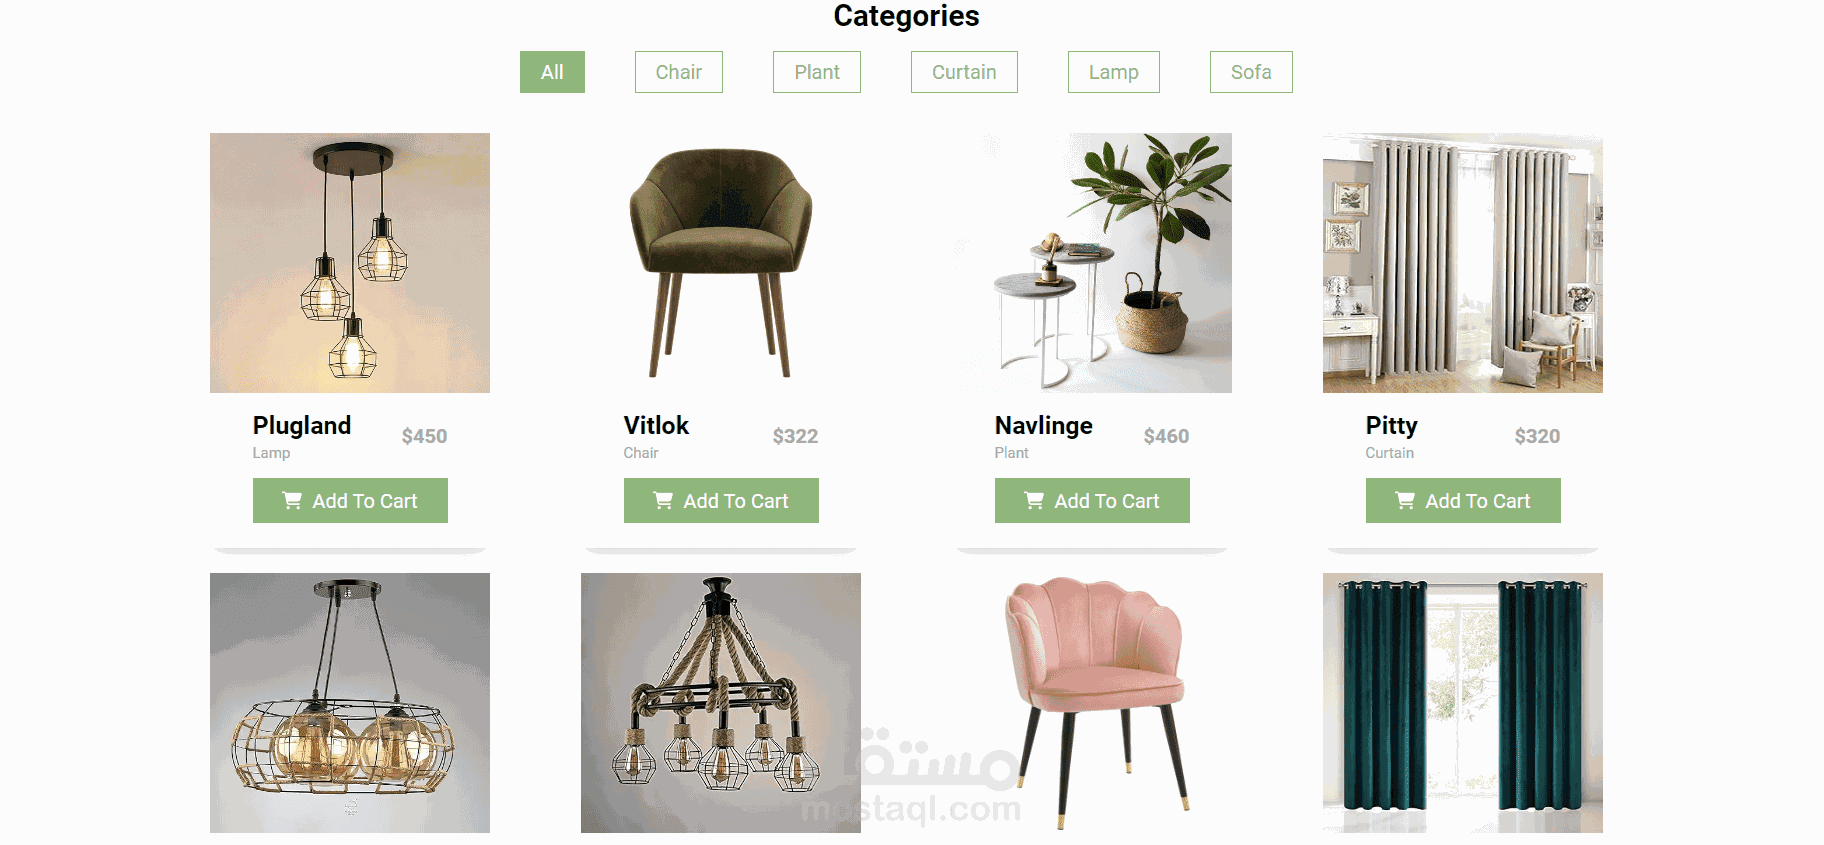Choose the Sofa category filter
1824x845 pixels.
coord(1251,72)
